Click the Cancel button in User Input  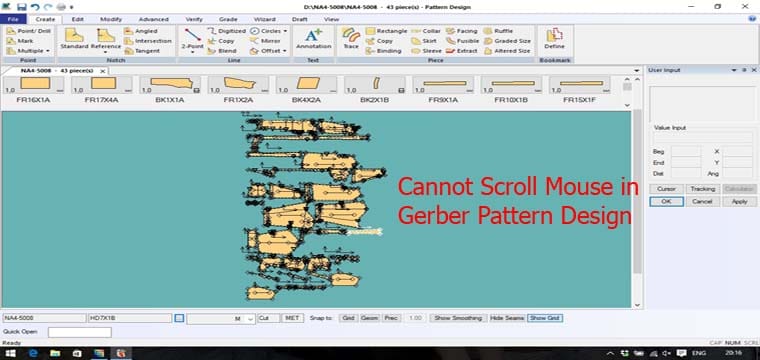tap(702, 202)
